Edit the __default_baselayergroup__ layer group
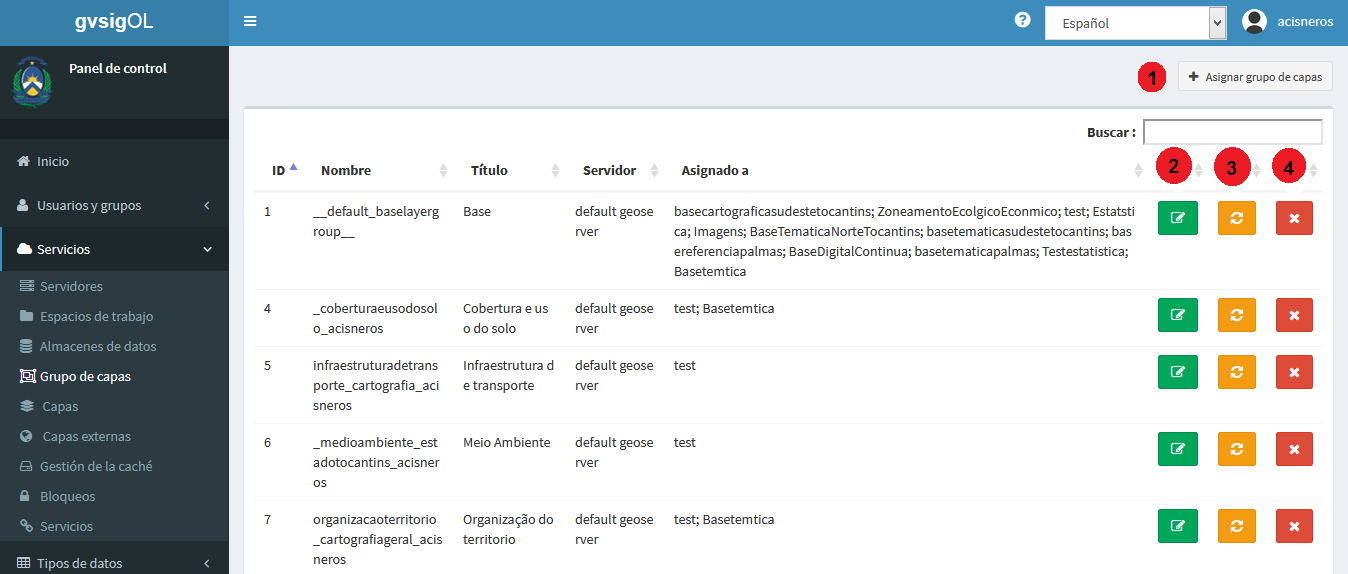This screenshot has height=574, width=1348. (1177, 218)
